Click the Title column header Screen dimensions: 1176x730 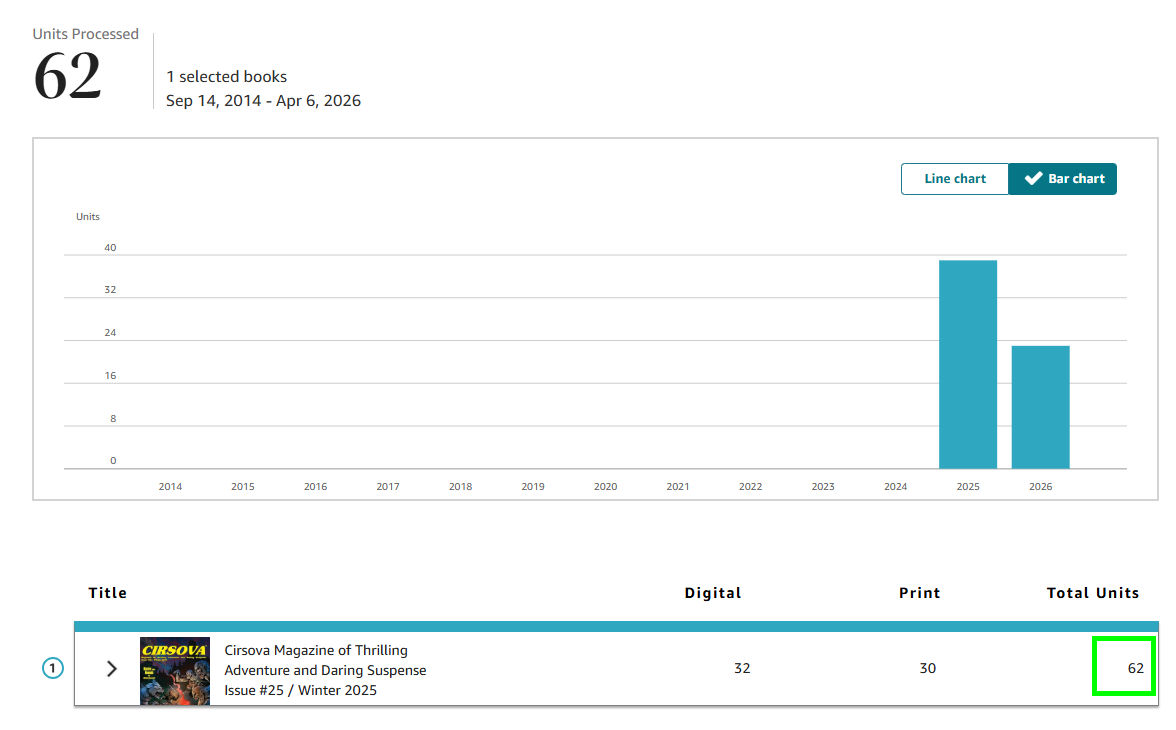coord(108,593)
